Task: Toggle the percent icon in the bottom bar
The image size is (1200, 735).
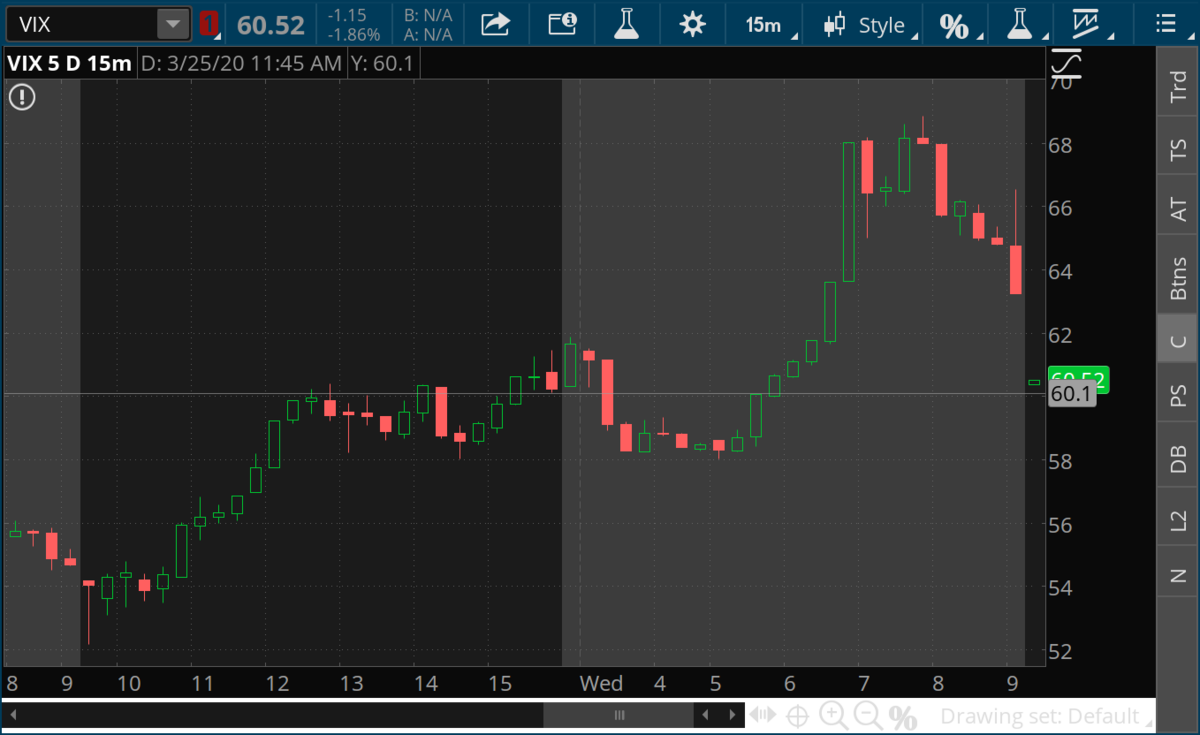Action: (x=903, y=716)
